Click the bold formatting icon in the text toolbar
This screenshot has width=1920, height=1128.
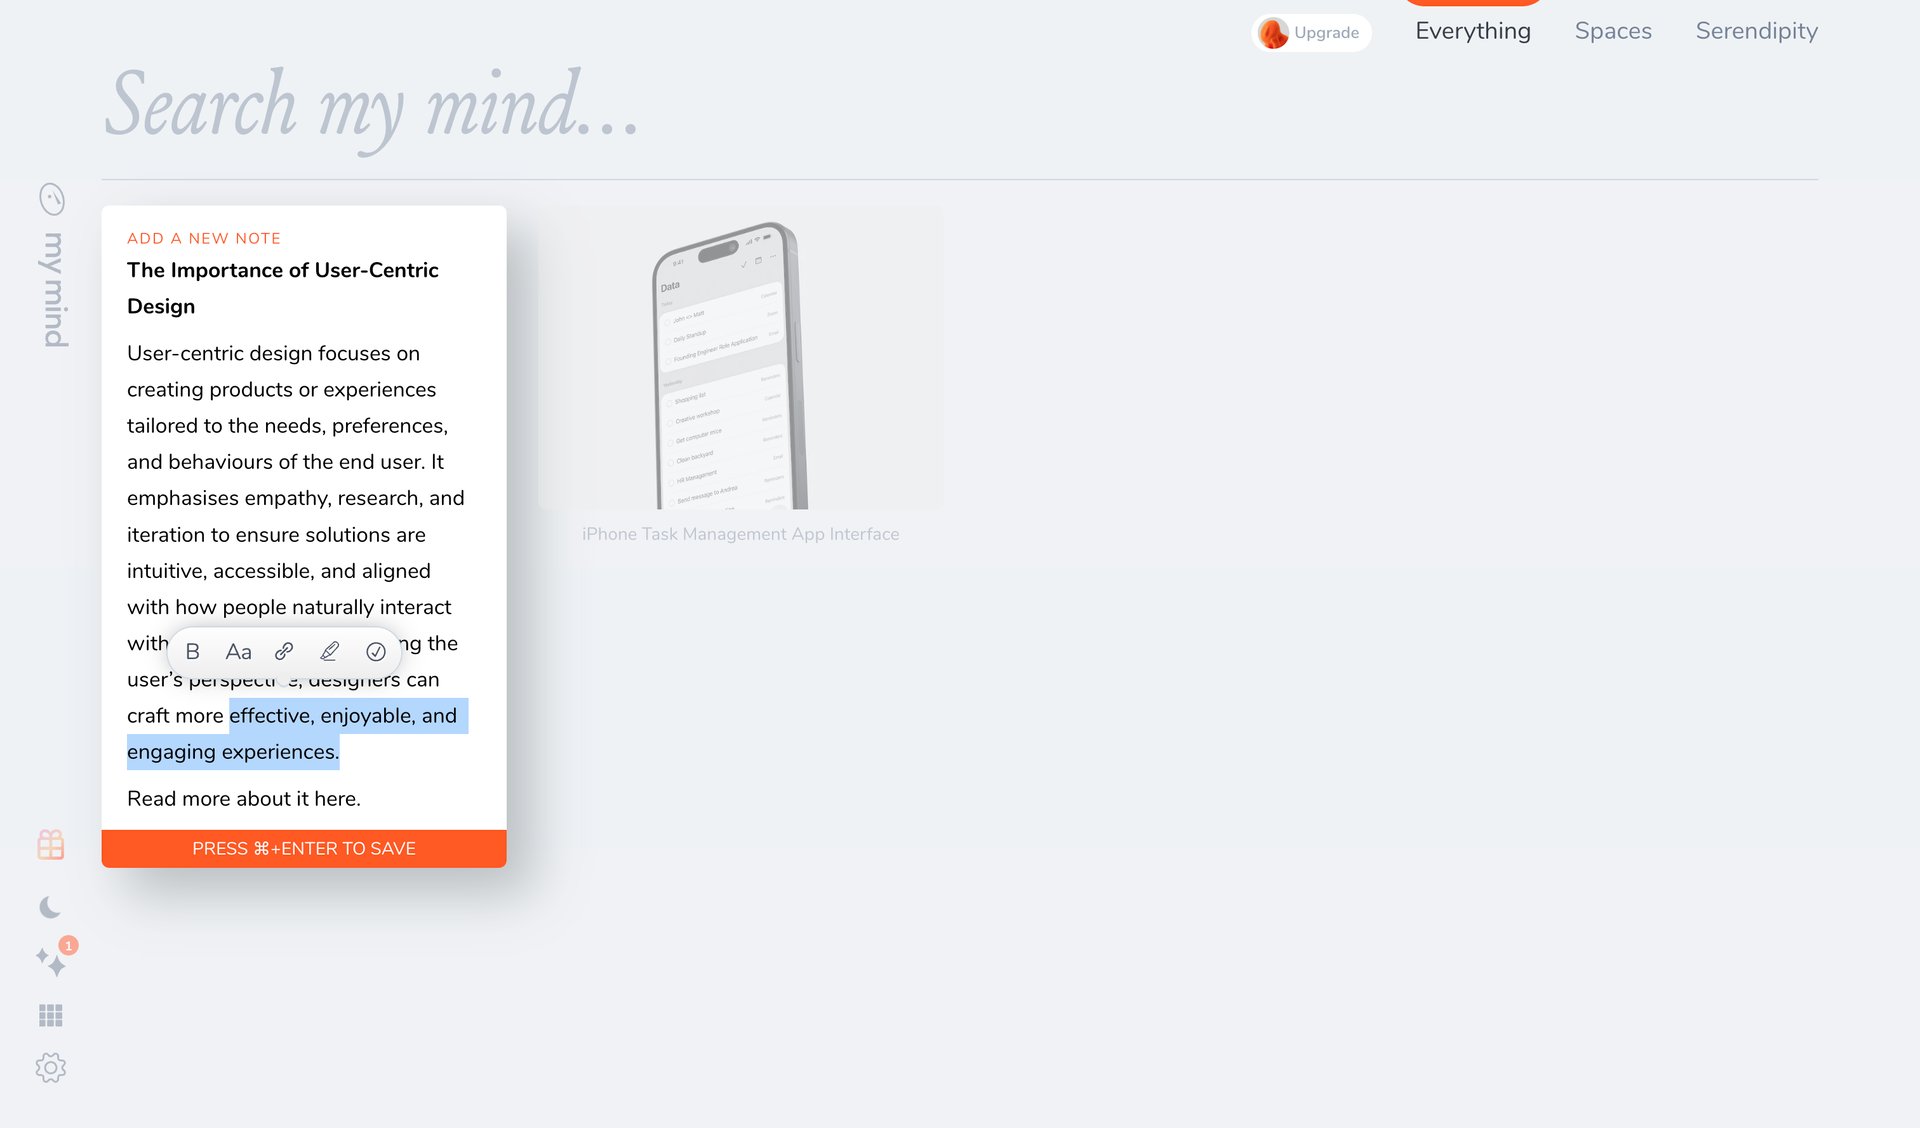coord(193,651)
